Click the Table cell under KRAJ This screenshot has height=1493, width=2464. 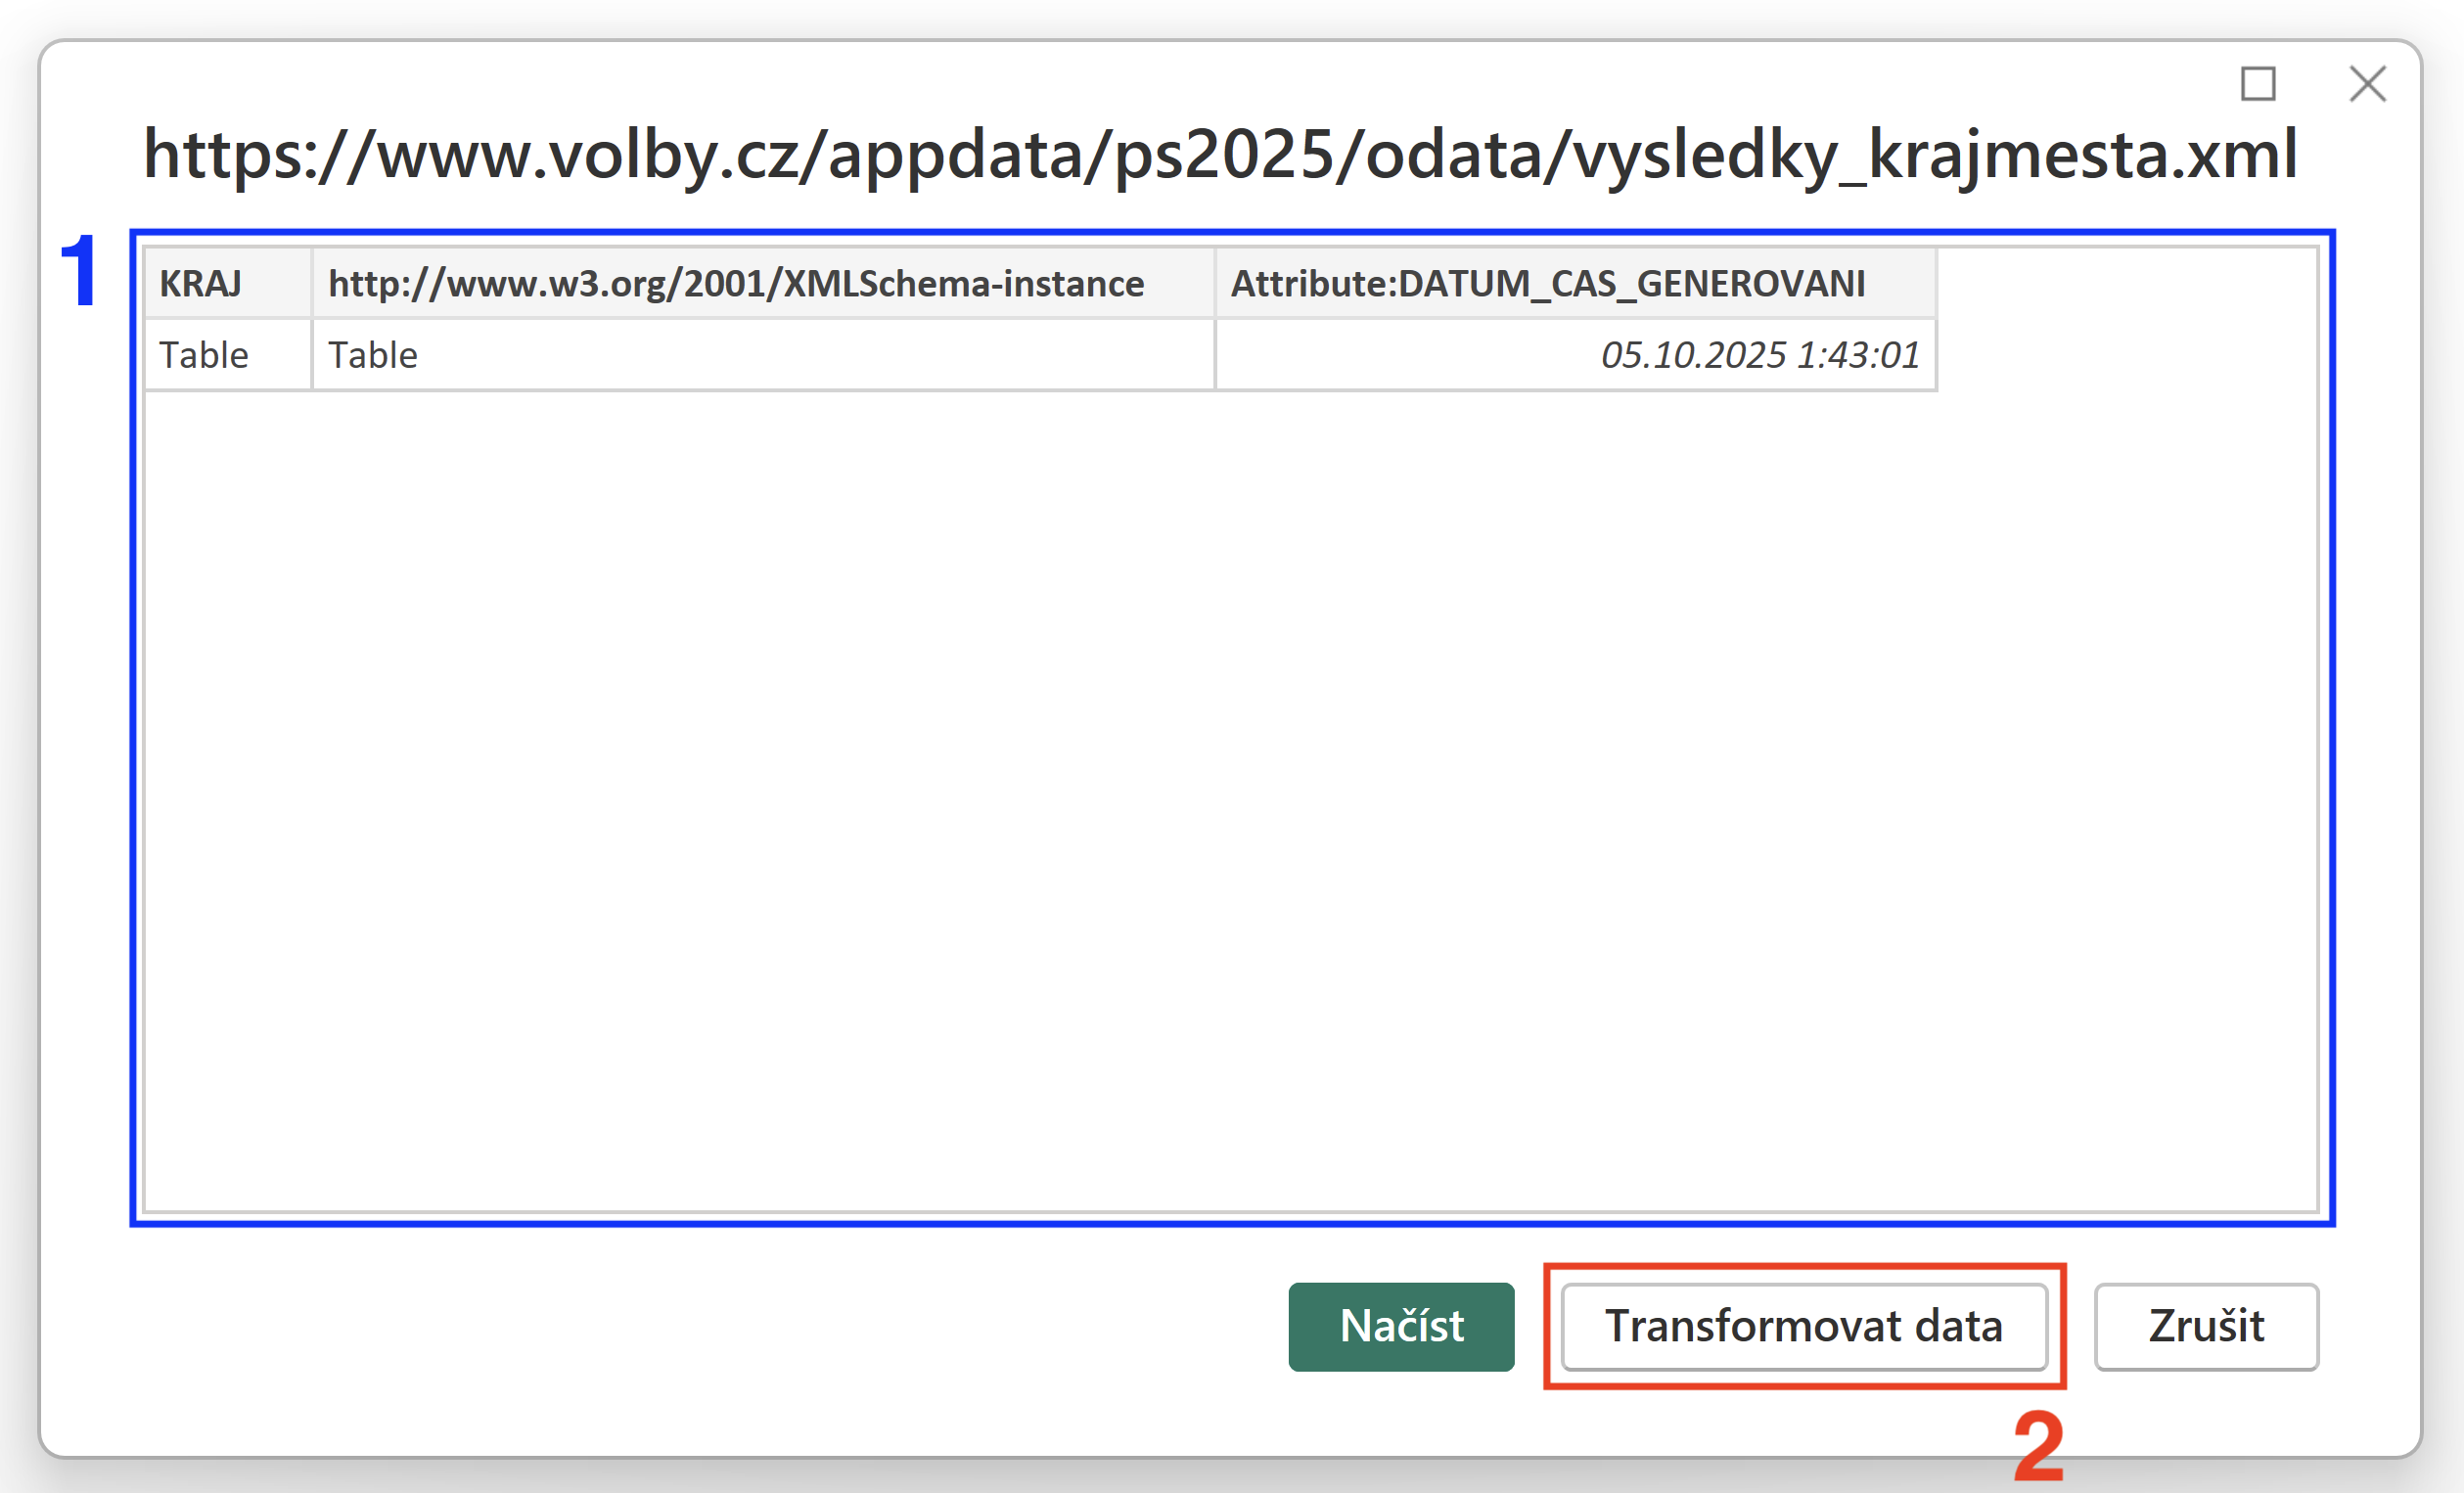coord(228,355)
